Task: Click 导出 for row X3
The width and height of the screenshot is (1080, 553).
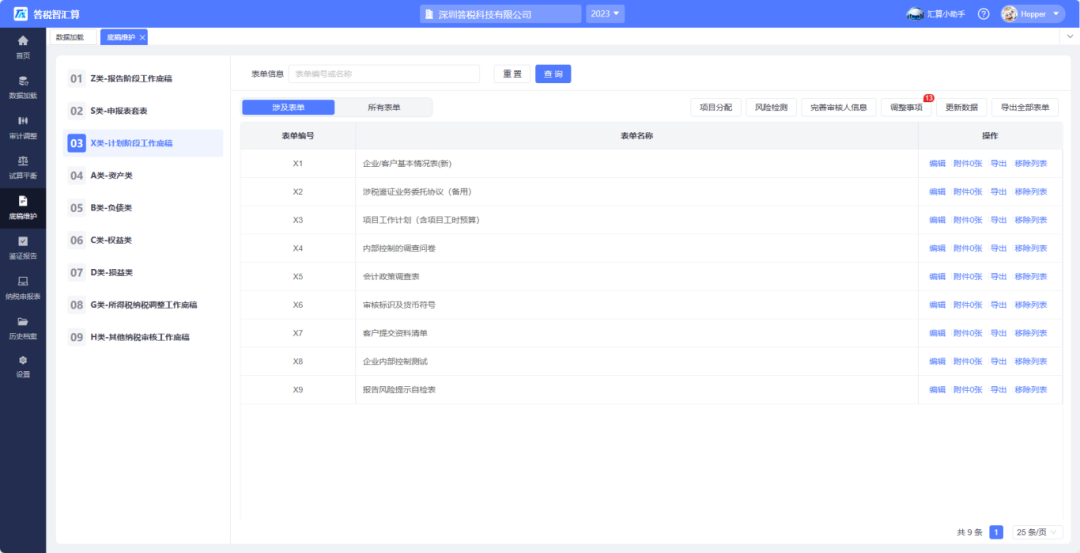Action: [998, 220]
